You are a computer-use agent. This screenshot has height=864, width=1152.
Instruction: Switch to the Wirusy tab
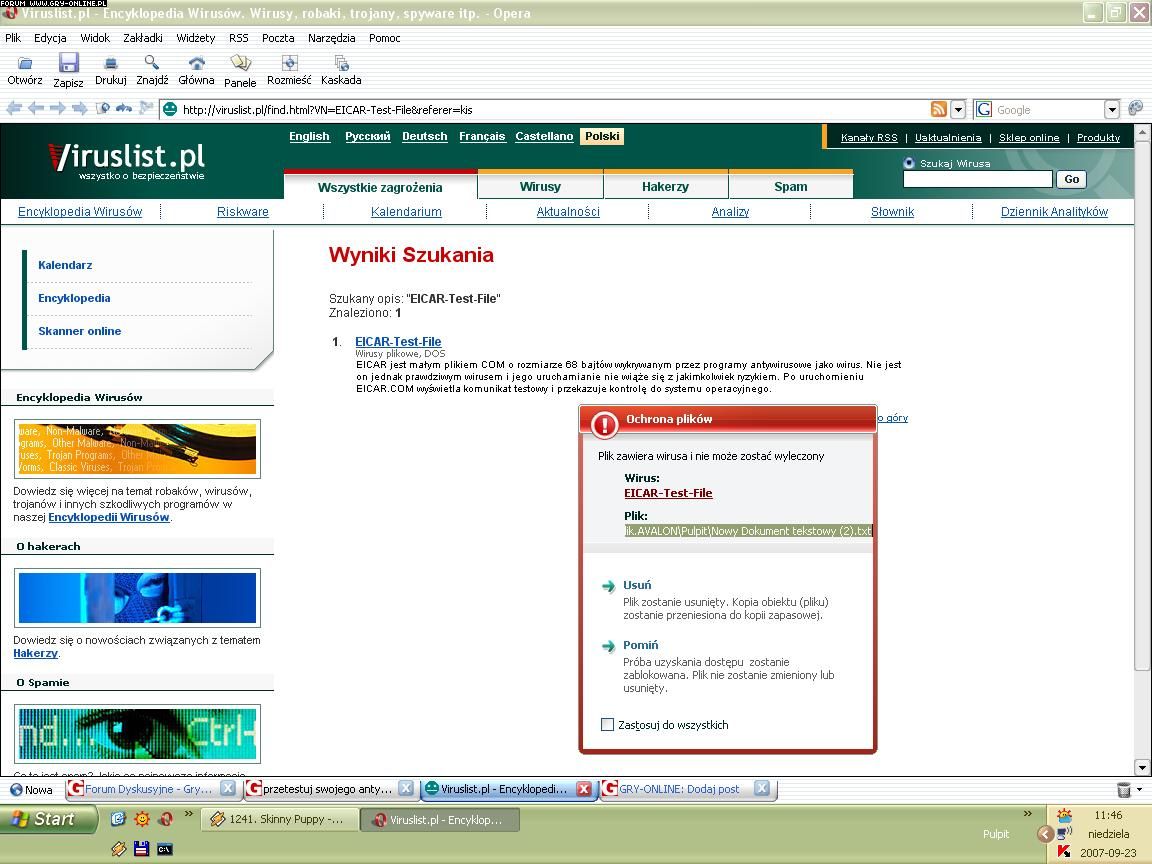[541, 186]
